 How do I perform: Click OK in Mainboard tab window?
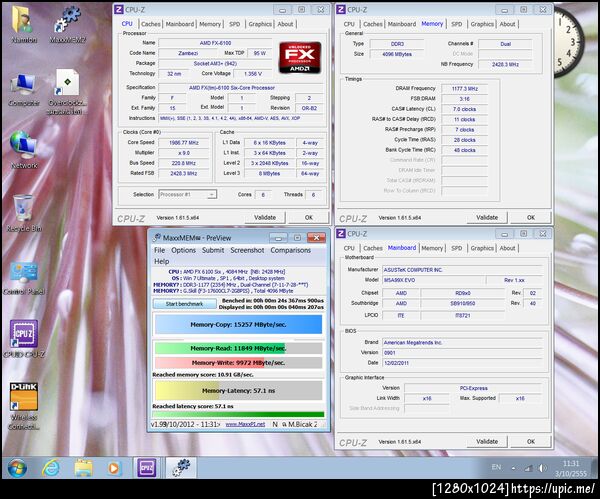(x=531, y=442)
